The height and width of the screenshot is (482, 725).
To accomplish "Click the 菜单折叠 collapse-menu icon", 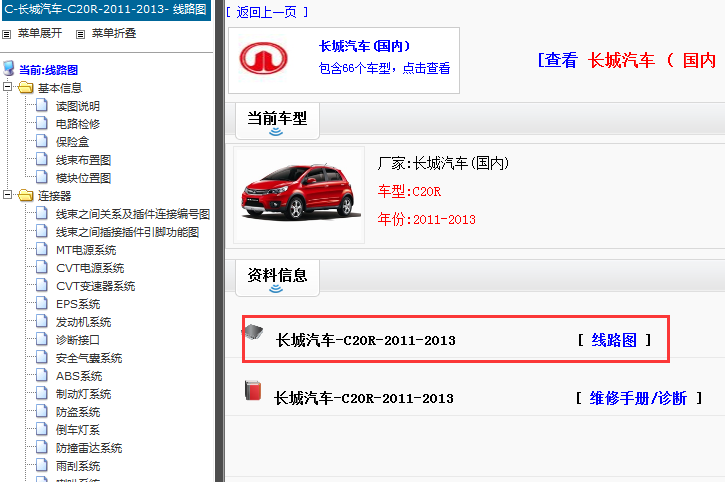I will [x=80, y=34].
